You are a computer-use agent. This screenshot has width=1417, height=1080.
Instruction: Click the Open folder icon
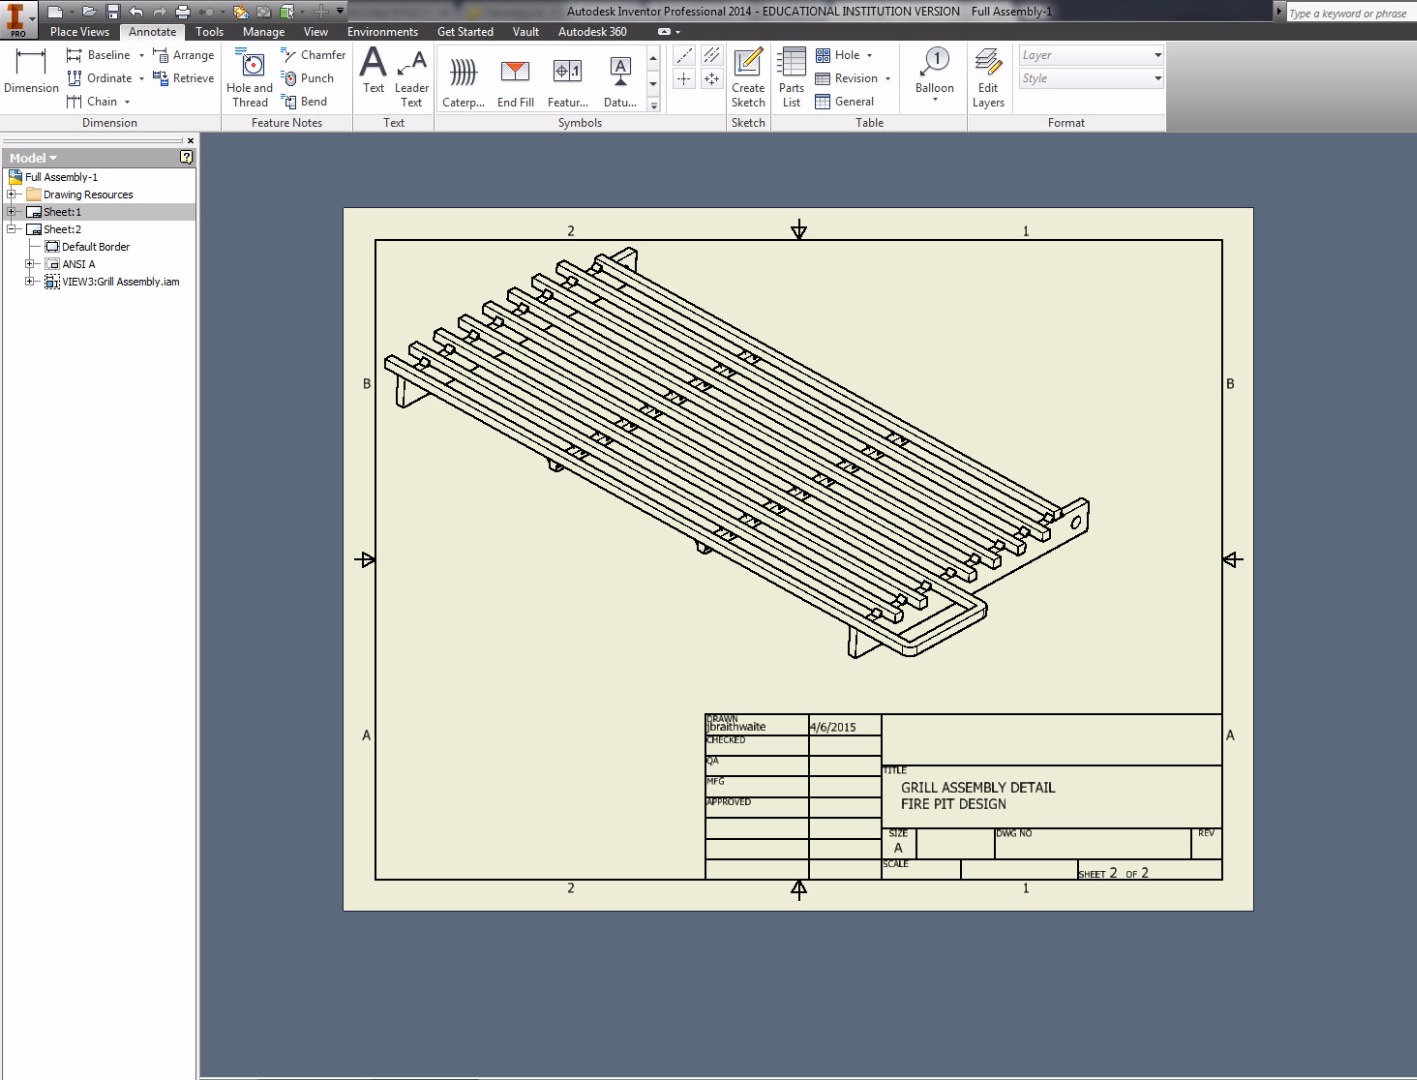[x=89, y=11]
